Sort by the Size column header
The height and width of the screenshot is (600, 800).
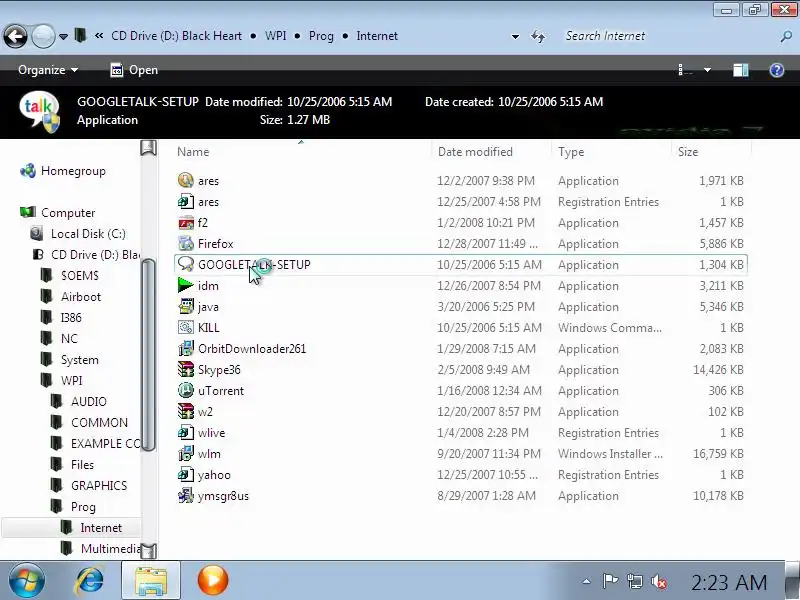[x=688, y=152]
